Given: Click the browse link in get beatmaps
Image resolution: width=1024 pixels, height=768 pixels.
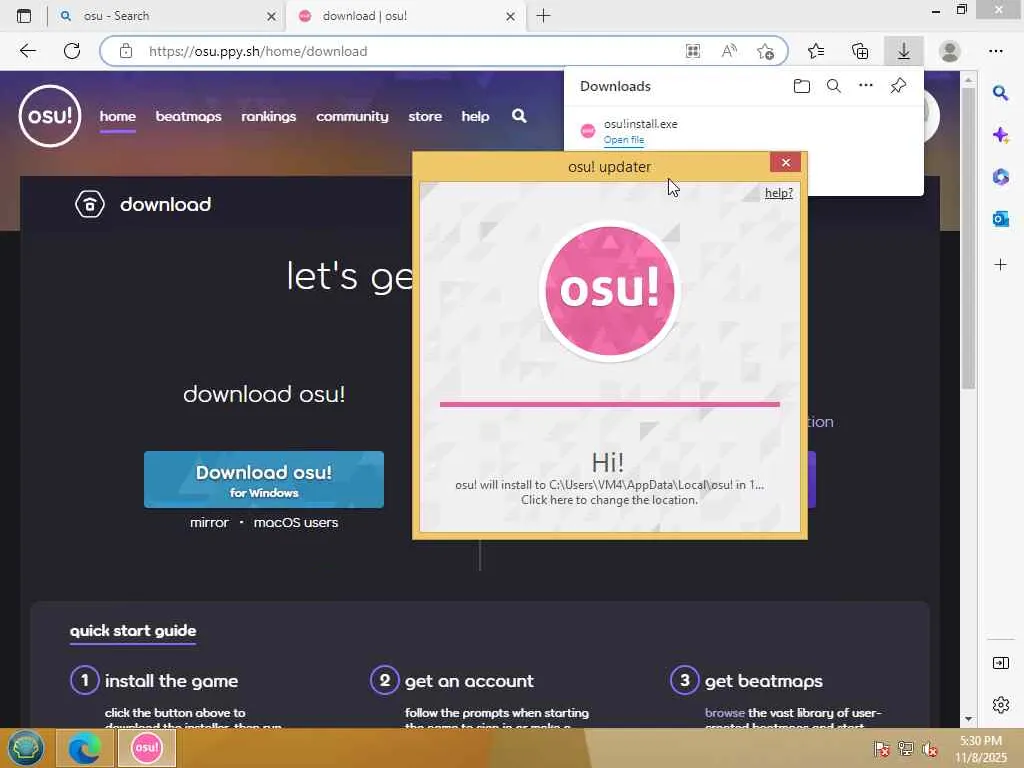Looking at the screenshot, I should [x=724, y=712].
